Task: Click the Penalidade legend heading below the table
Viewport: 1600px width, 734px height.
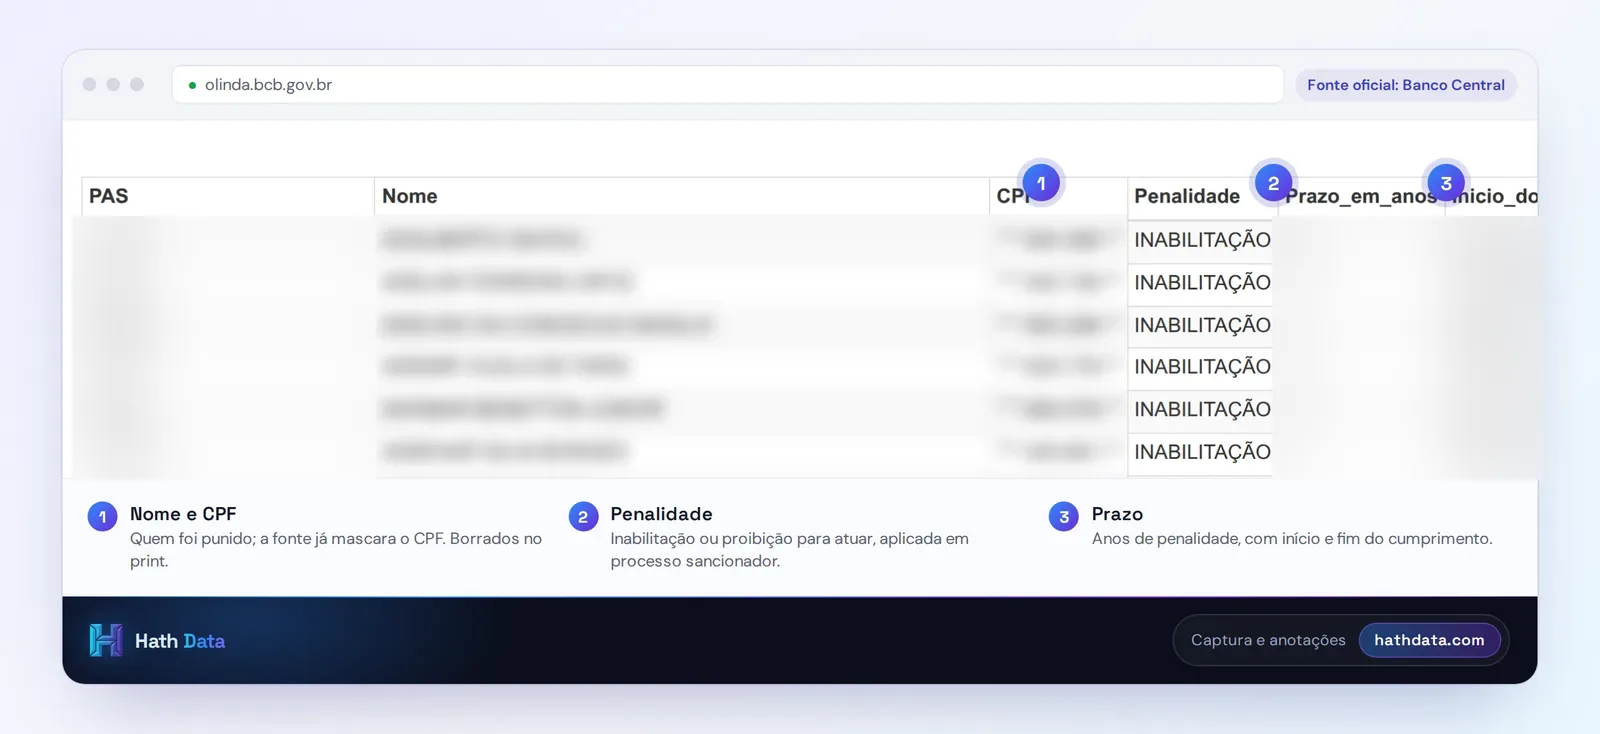Action: tap(661, 514)
